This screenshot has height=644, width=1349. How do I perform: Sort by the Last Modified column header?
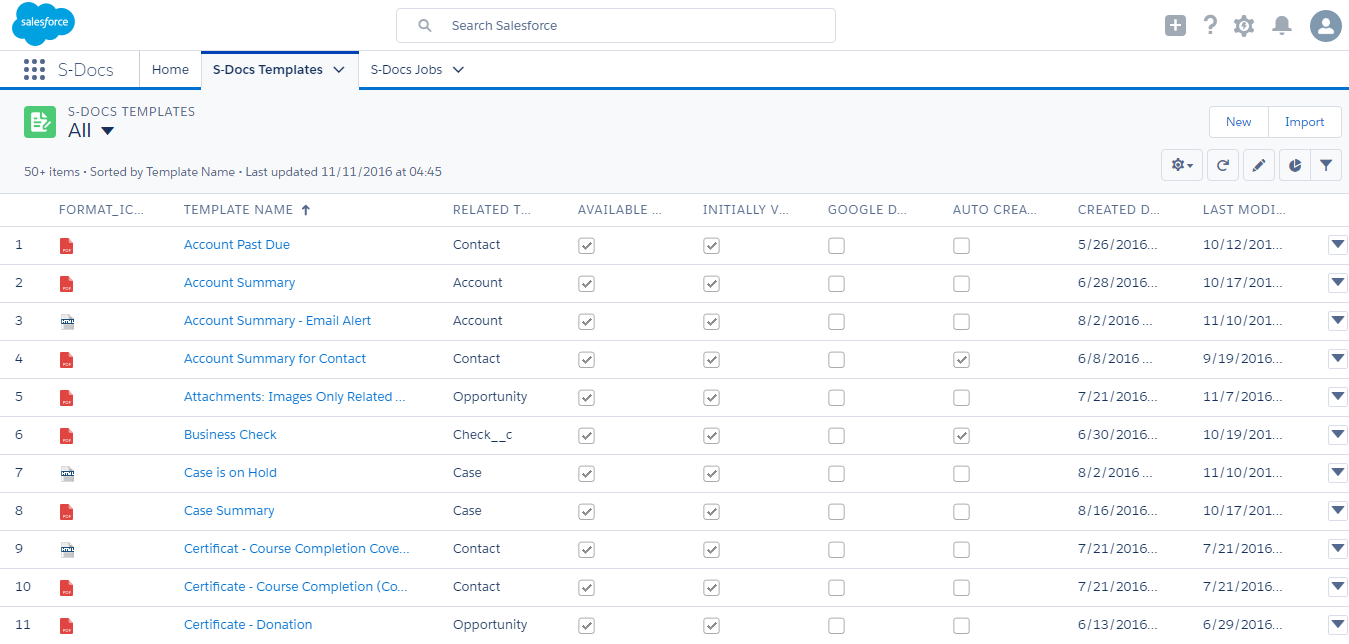click(x=1244, y=210)
